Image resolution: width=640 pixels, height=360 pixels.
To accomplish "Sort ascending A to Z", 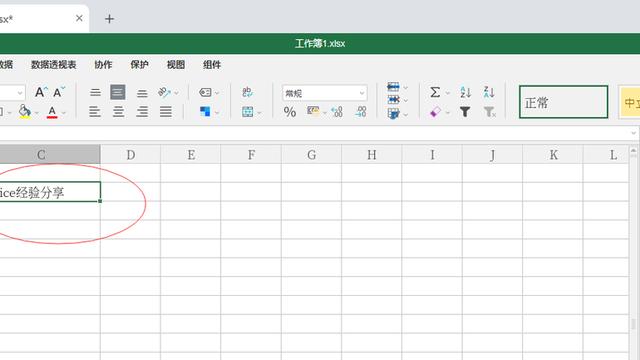I will coord(465,92).
